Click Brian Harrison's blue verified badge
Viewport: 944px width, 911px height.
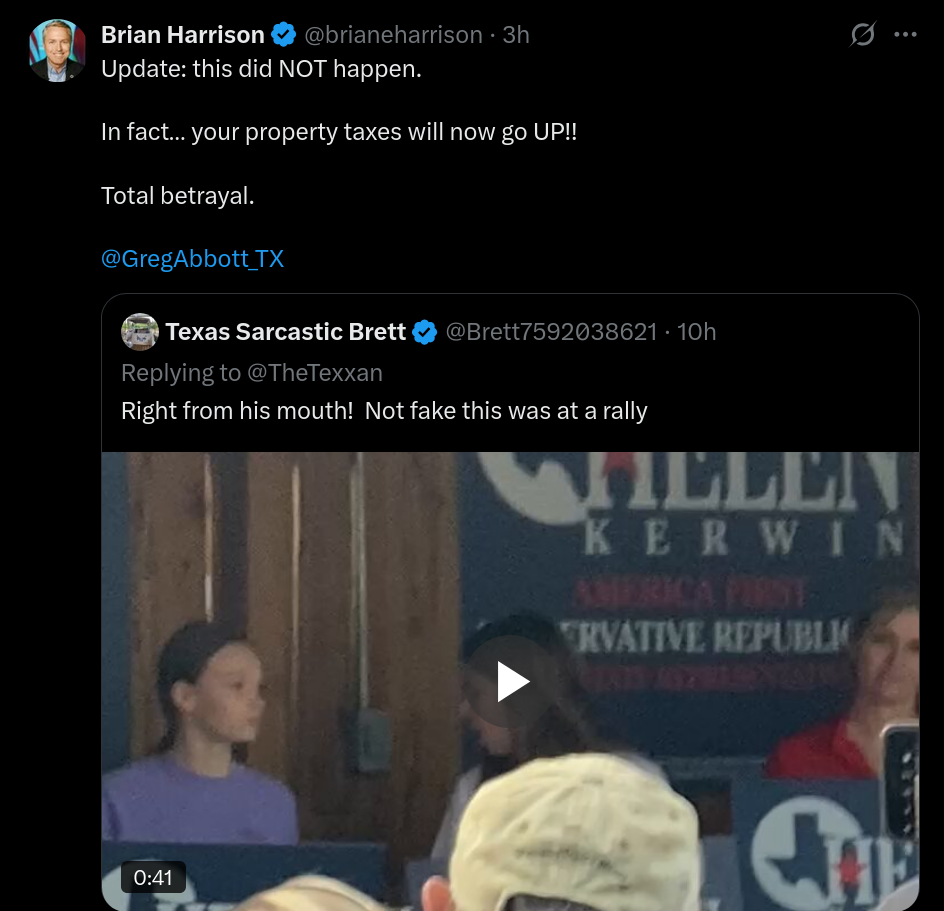pyautogui.click(x=284, y=35)
